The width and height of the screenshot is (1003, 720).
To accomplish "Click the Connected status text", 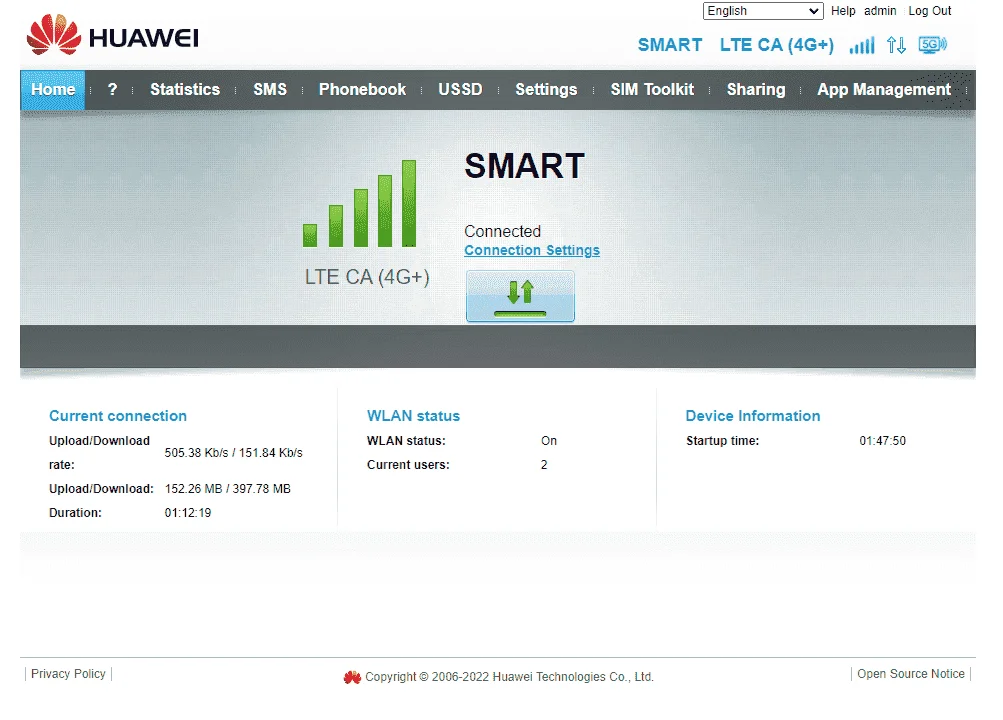I will click(502, 231).
